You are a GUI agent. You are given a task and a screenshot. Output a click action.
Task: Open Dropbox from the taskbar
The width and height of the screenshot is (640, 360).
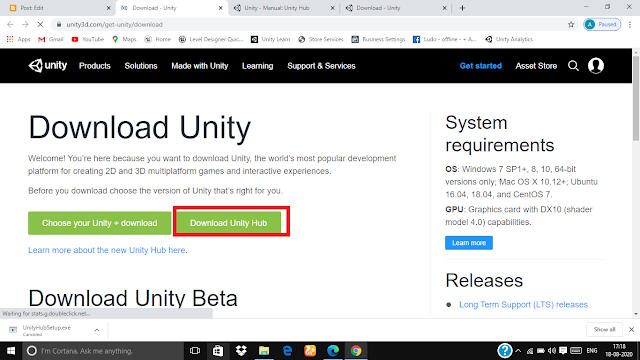(241, 351)
